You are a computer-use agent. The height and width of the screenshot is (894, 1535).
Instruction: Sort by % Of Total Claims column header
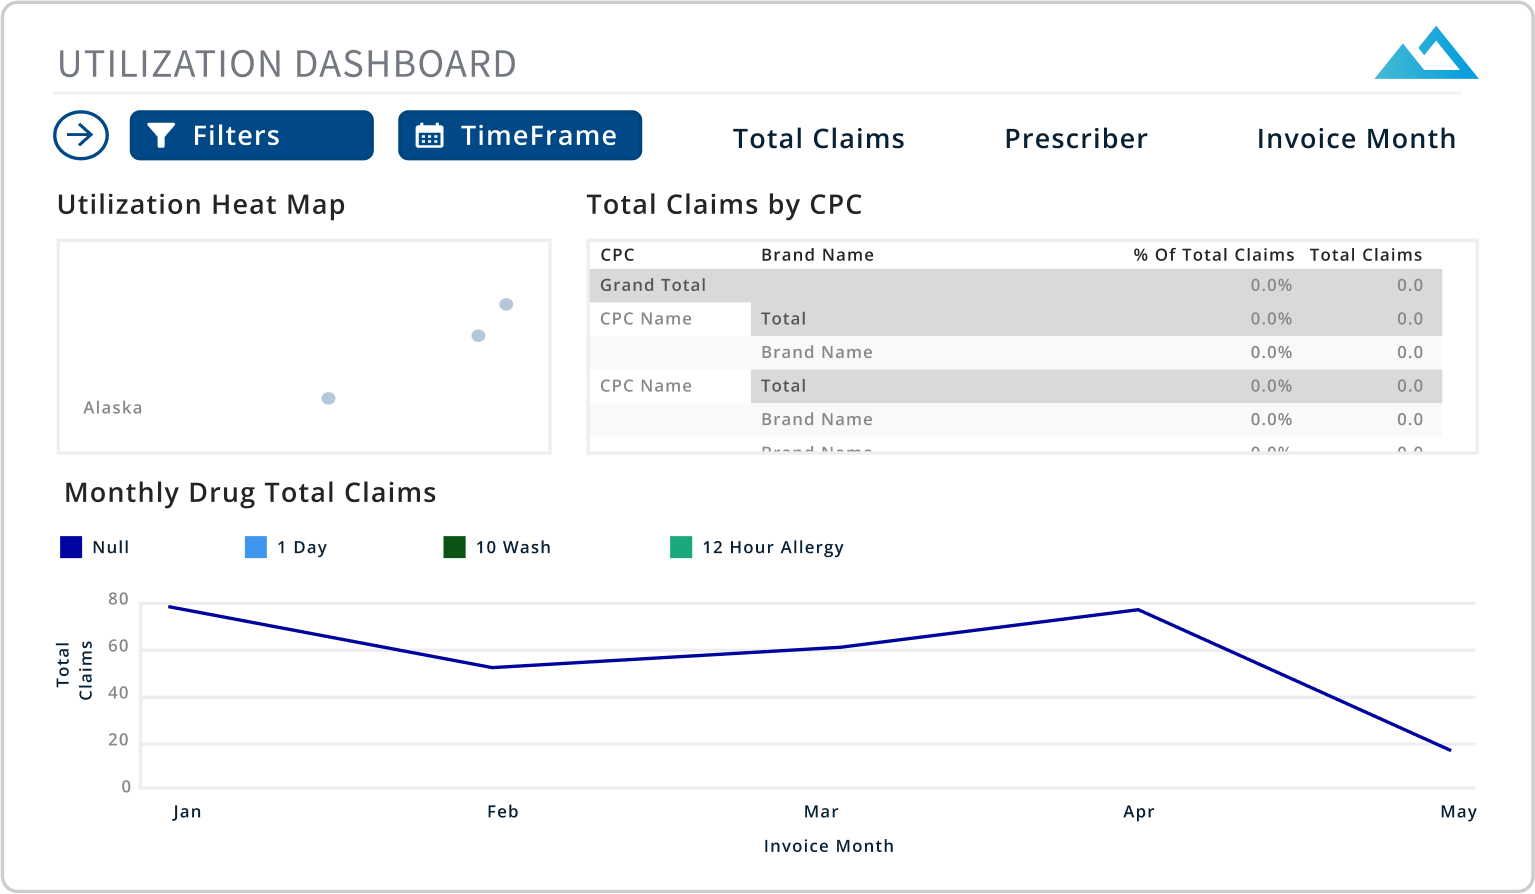(1213, 255)
